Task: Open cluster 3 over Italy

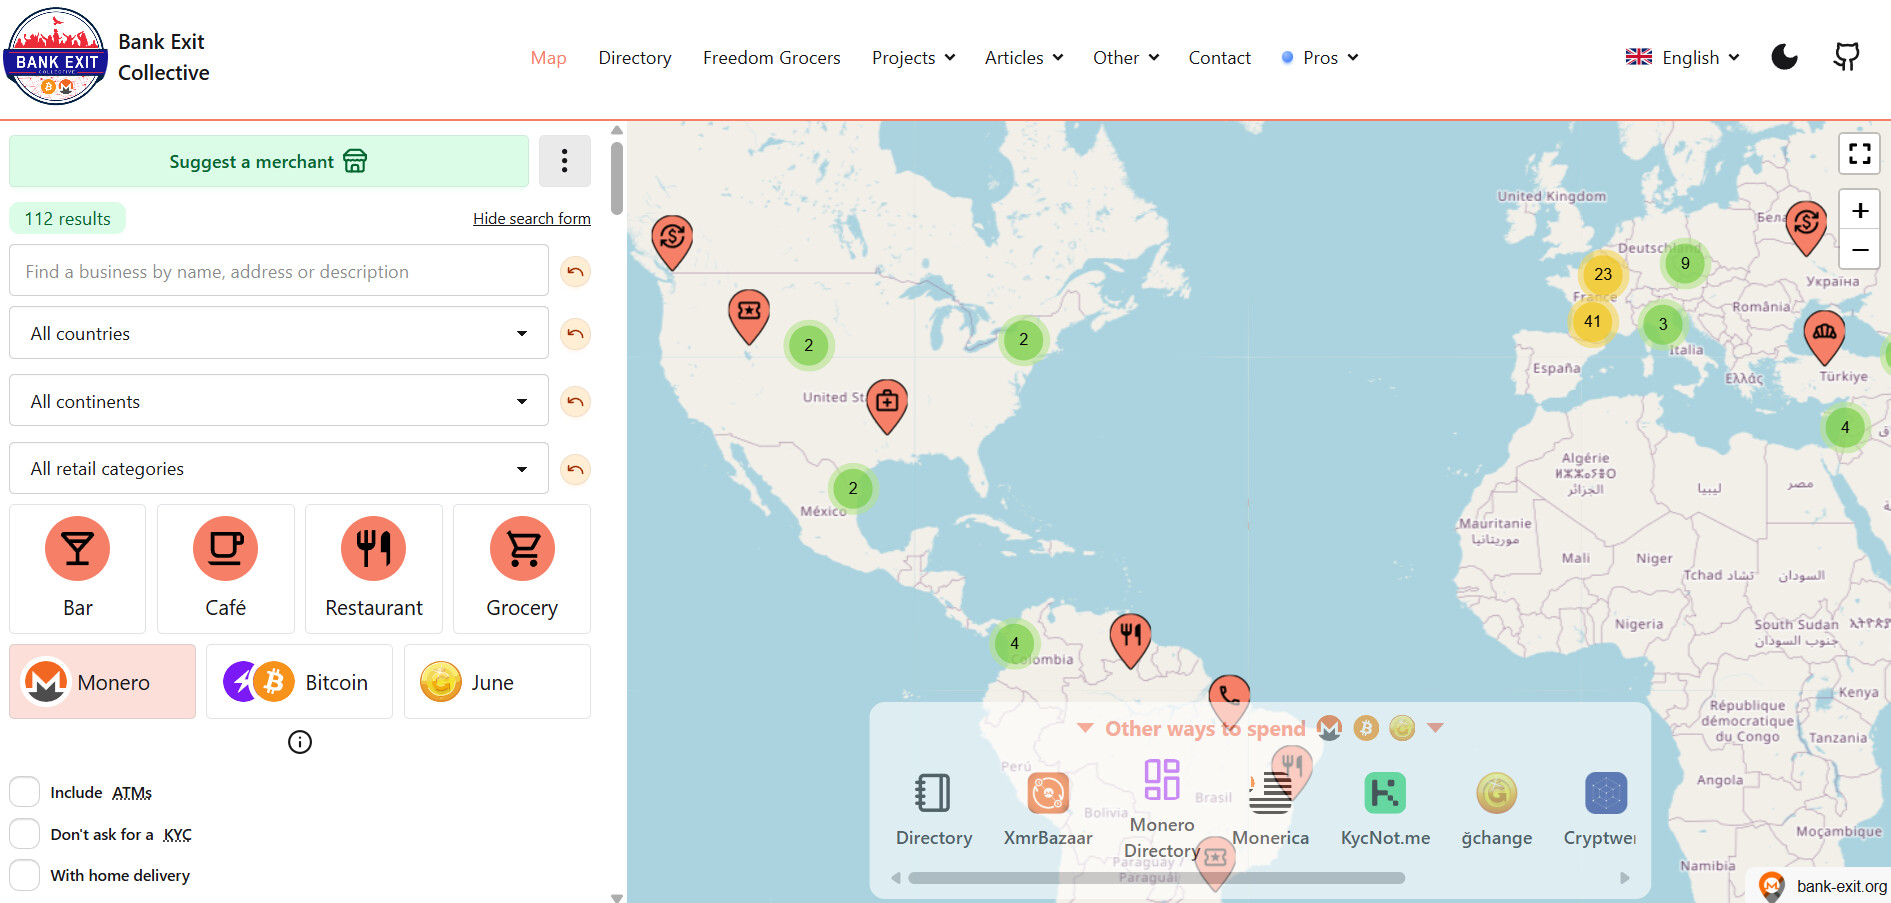Action: pos(1663,324)
